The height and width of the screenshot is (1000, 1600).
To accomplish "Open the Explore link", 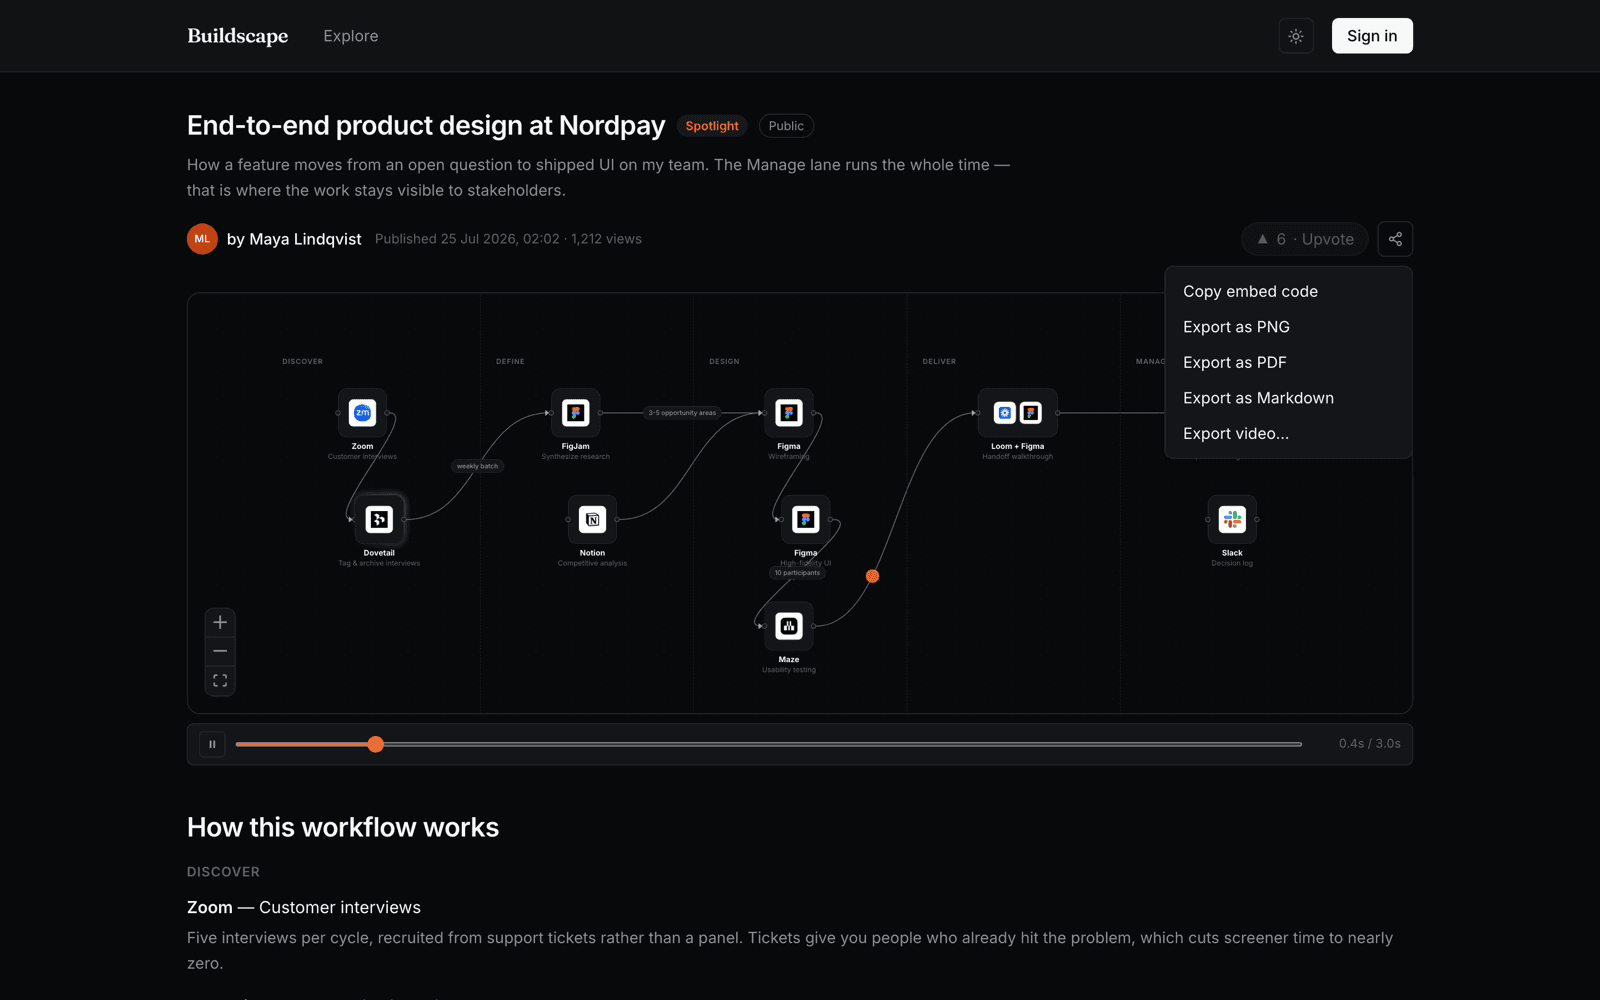I will (351, 36).
